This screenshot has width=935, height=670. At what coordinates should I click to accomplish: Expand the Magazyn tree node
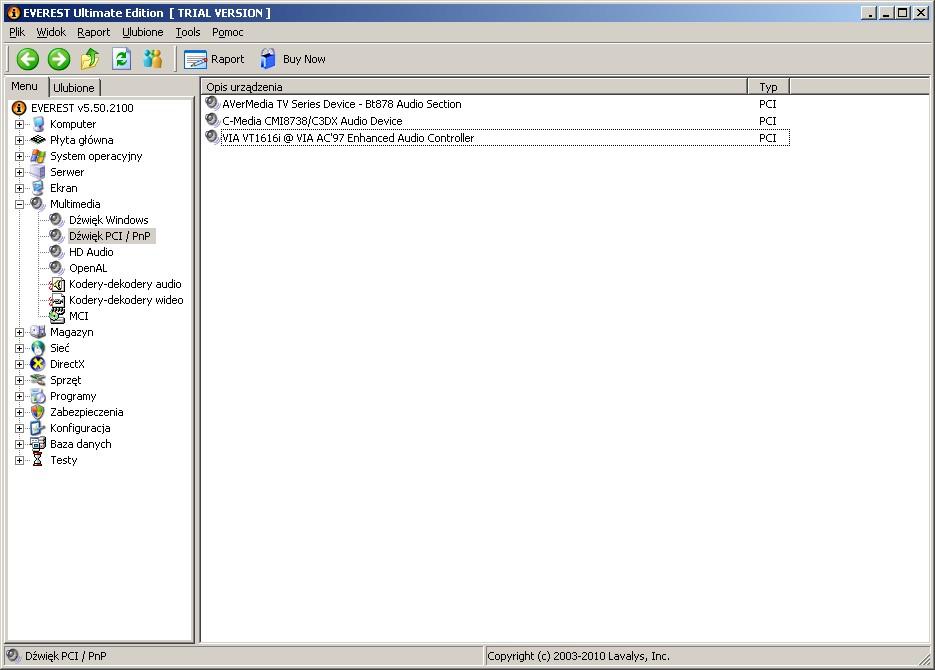(x=19, y=333)
